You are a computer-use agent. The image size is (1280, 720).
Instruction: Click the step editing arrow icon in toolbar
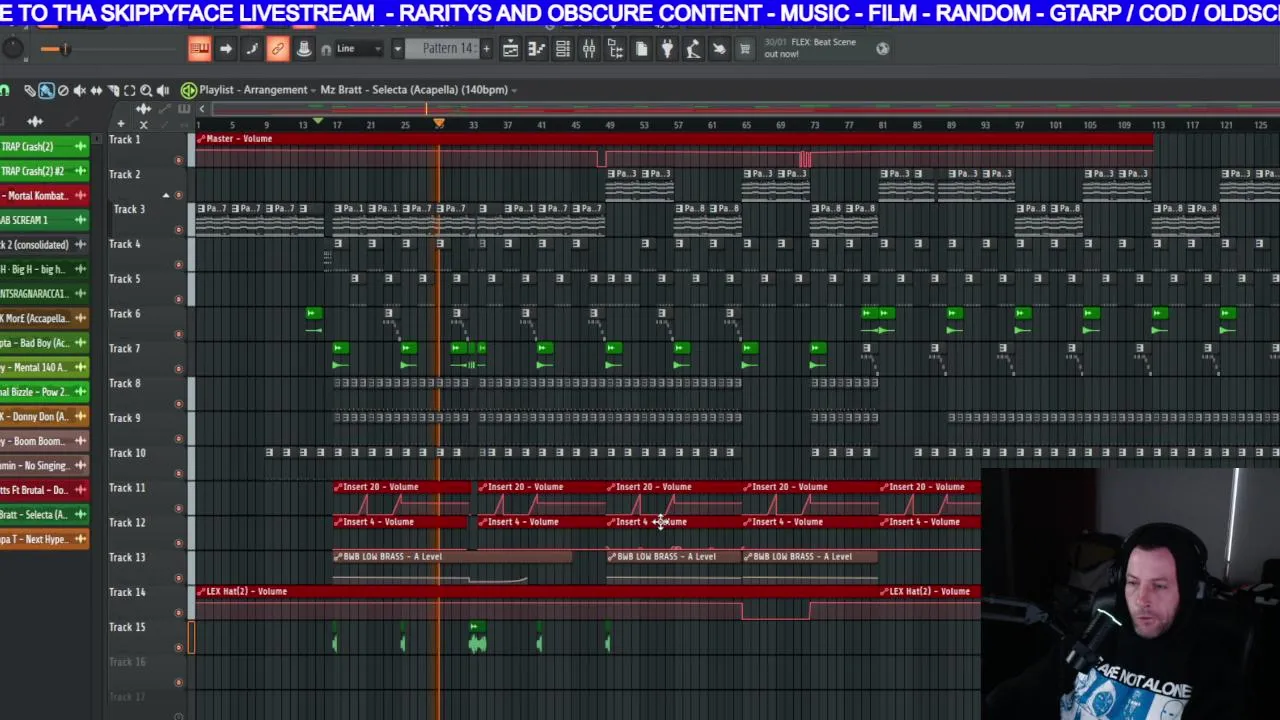click(226, 48)
